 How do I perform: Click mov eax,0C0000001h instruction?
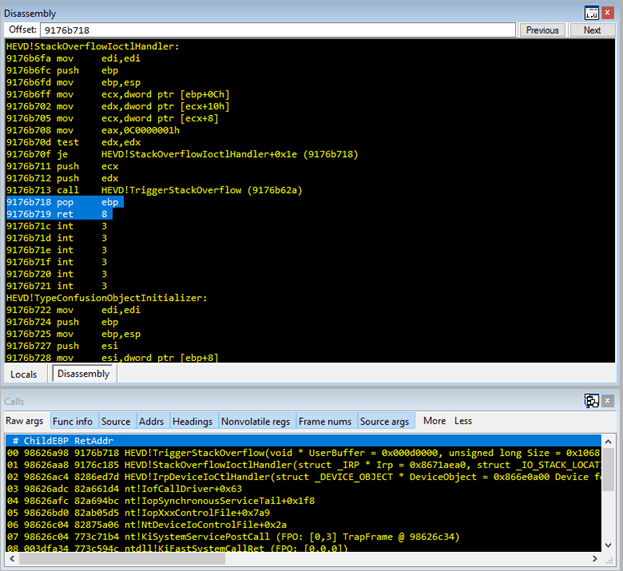point(93,130)
